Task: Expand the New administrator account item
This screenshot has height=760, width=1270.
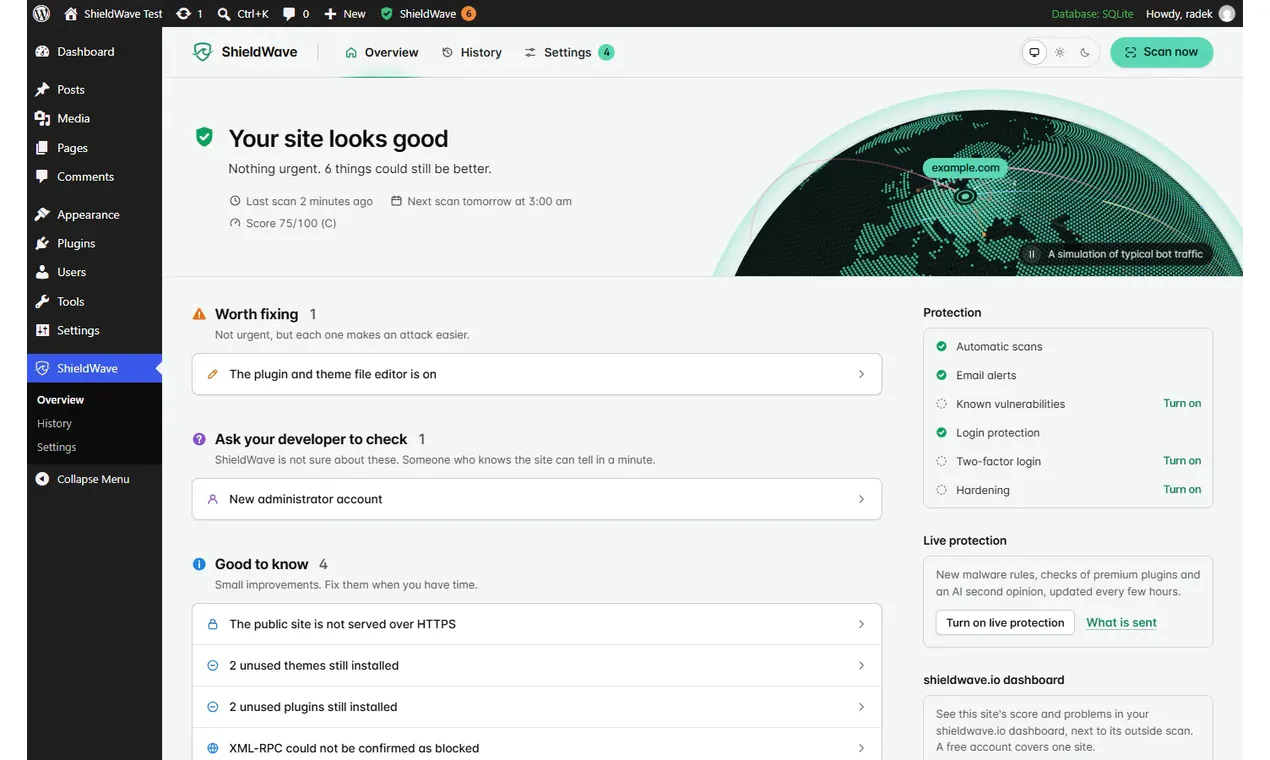Action: pos(537,499)
